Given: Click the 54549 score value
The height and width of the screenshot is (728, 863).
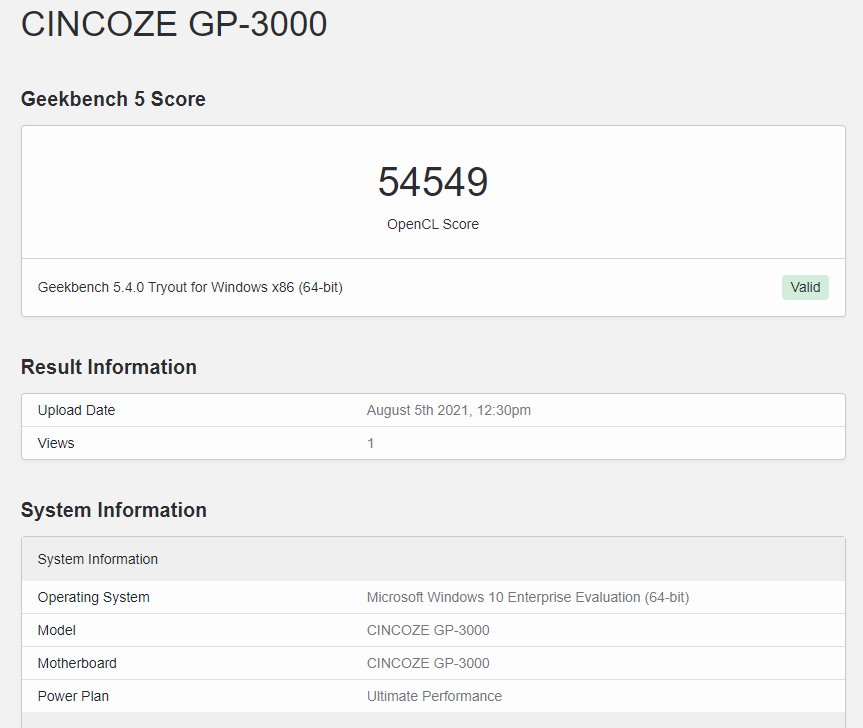Looking at the screenshot, I should point(433,182).
